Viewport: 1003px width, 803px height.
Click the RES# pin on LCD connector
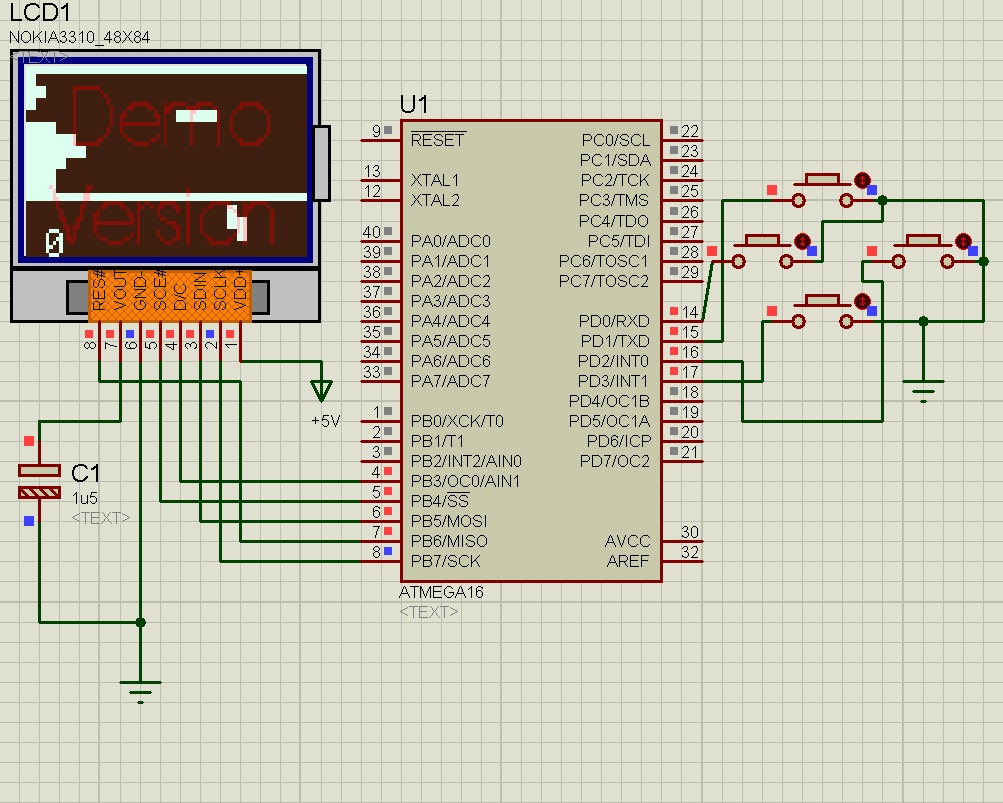tap(99, 291)
